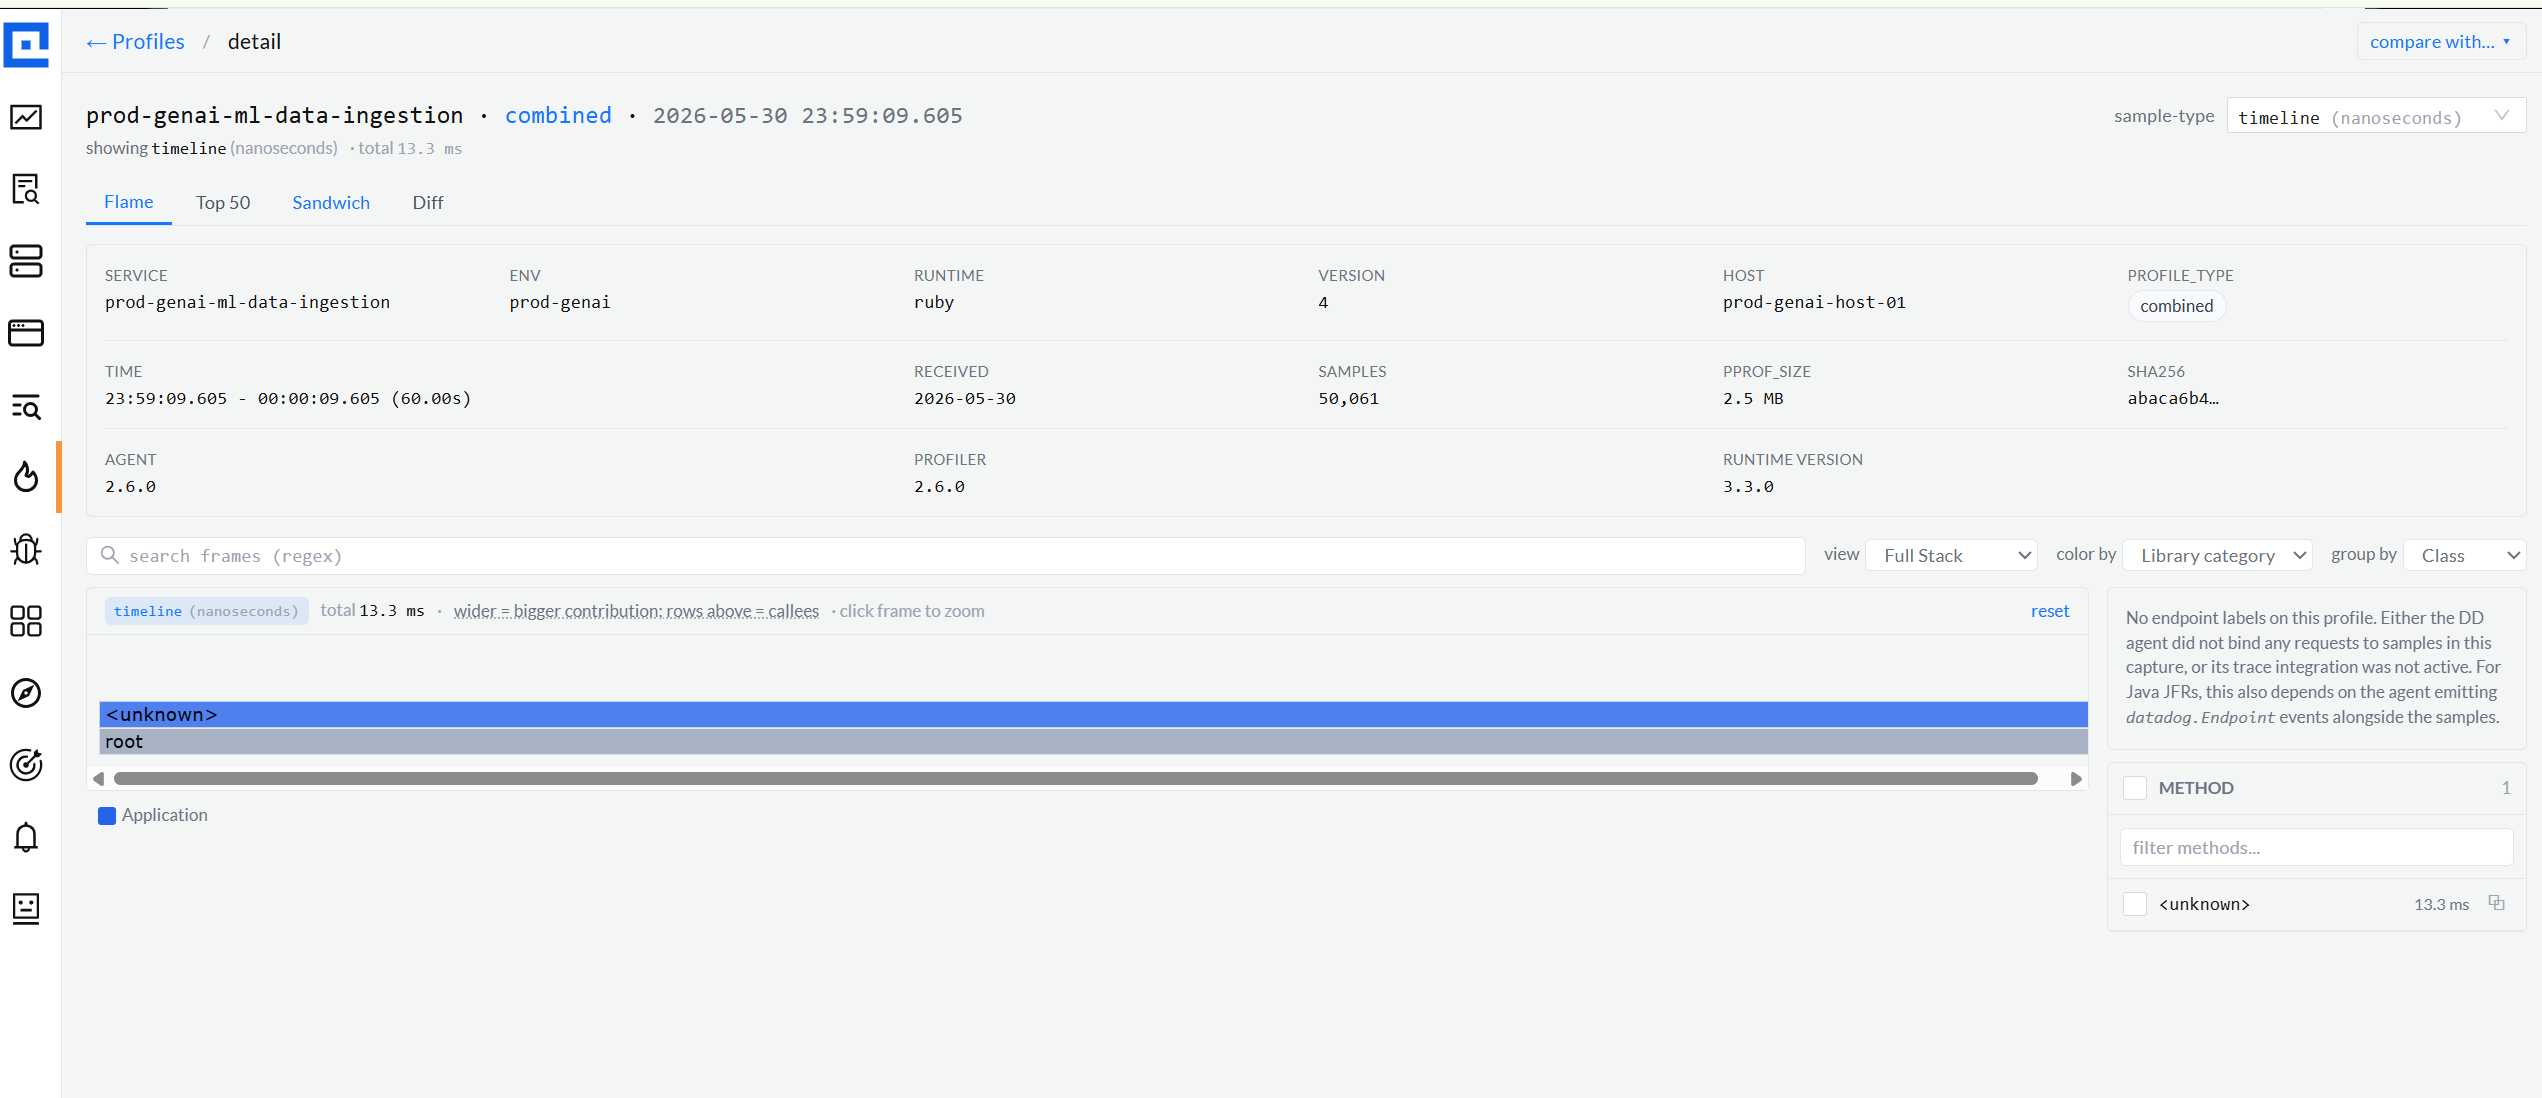Select the Flame tab

coord(129,202)
